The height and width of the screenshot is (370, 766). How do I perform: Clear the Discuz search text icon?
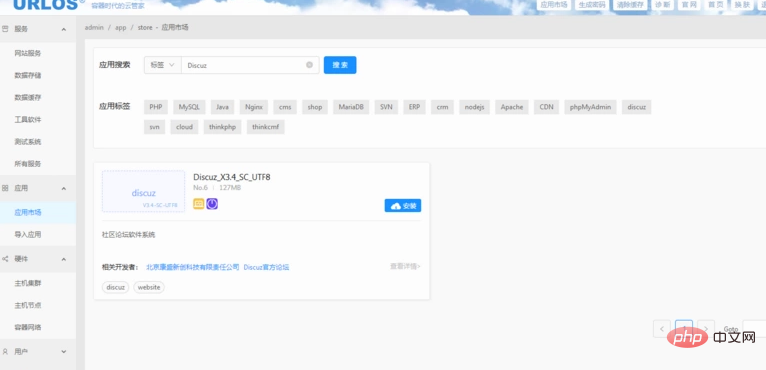point(309,65)
